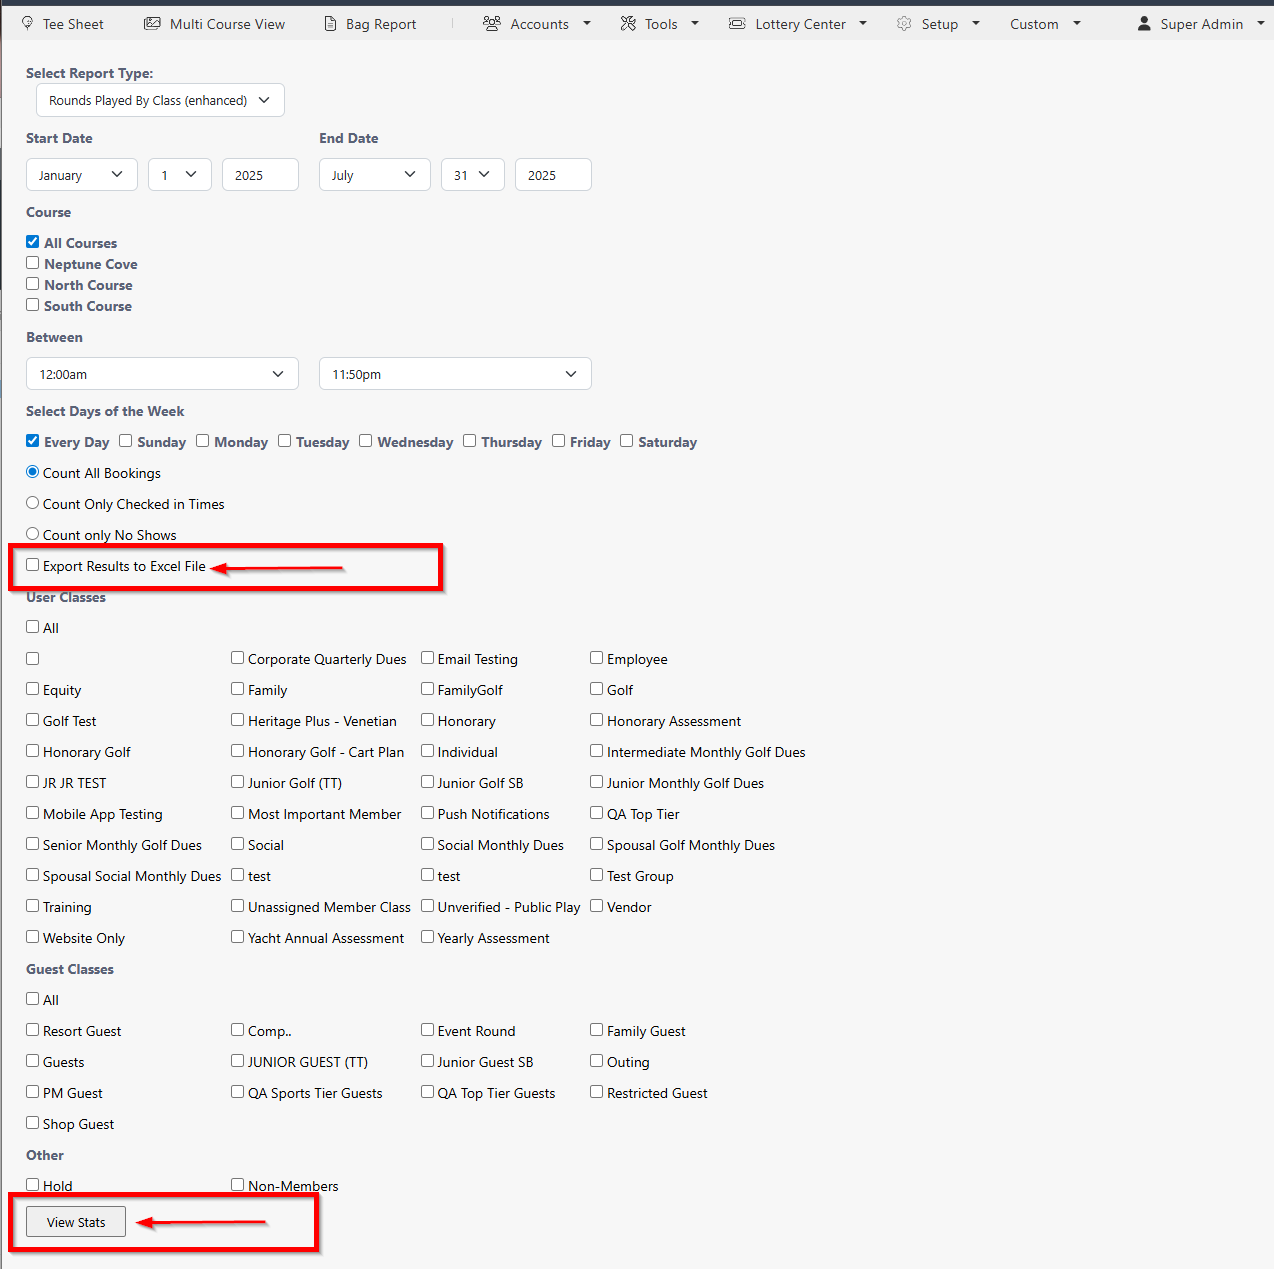
Task: Check Most Important Member class
Action: point(238,813)
